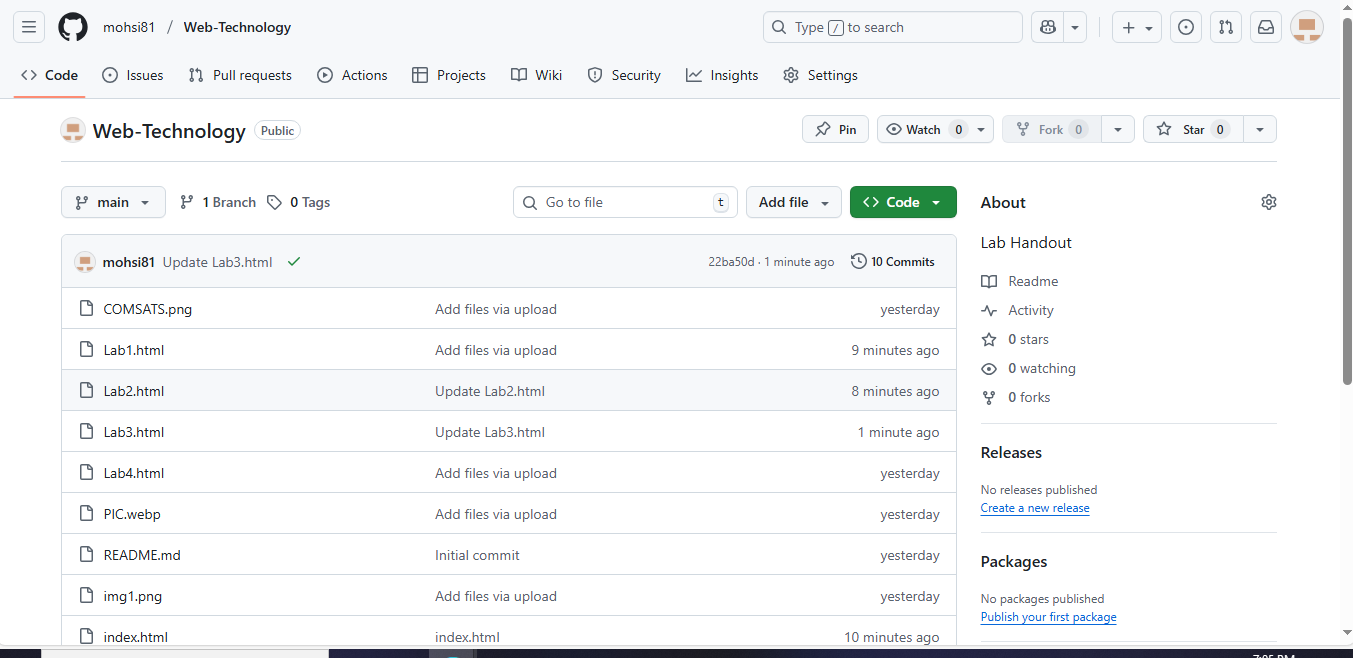Open GitHub Copilot icon in header
Screen dimensions: 1353x658
[1045, 27]
